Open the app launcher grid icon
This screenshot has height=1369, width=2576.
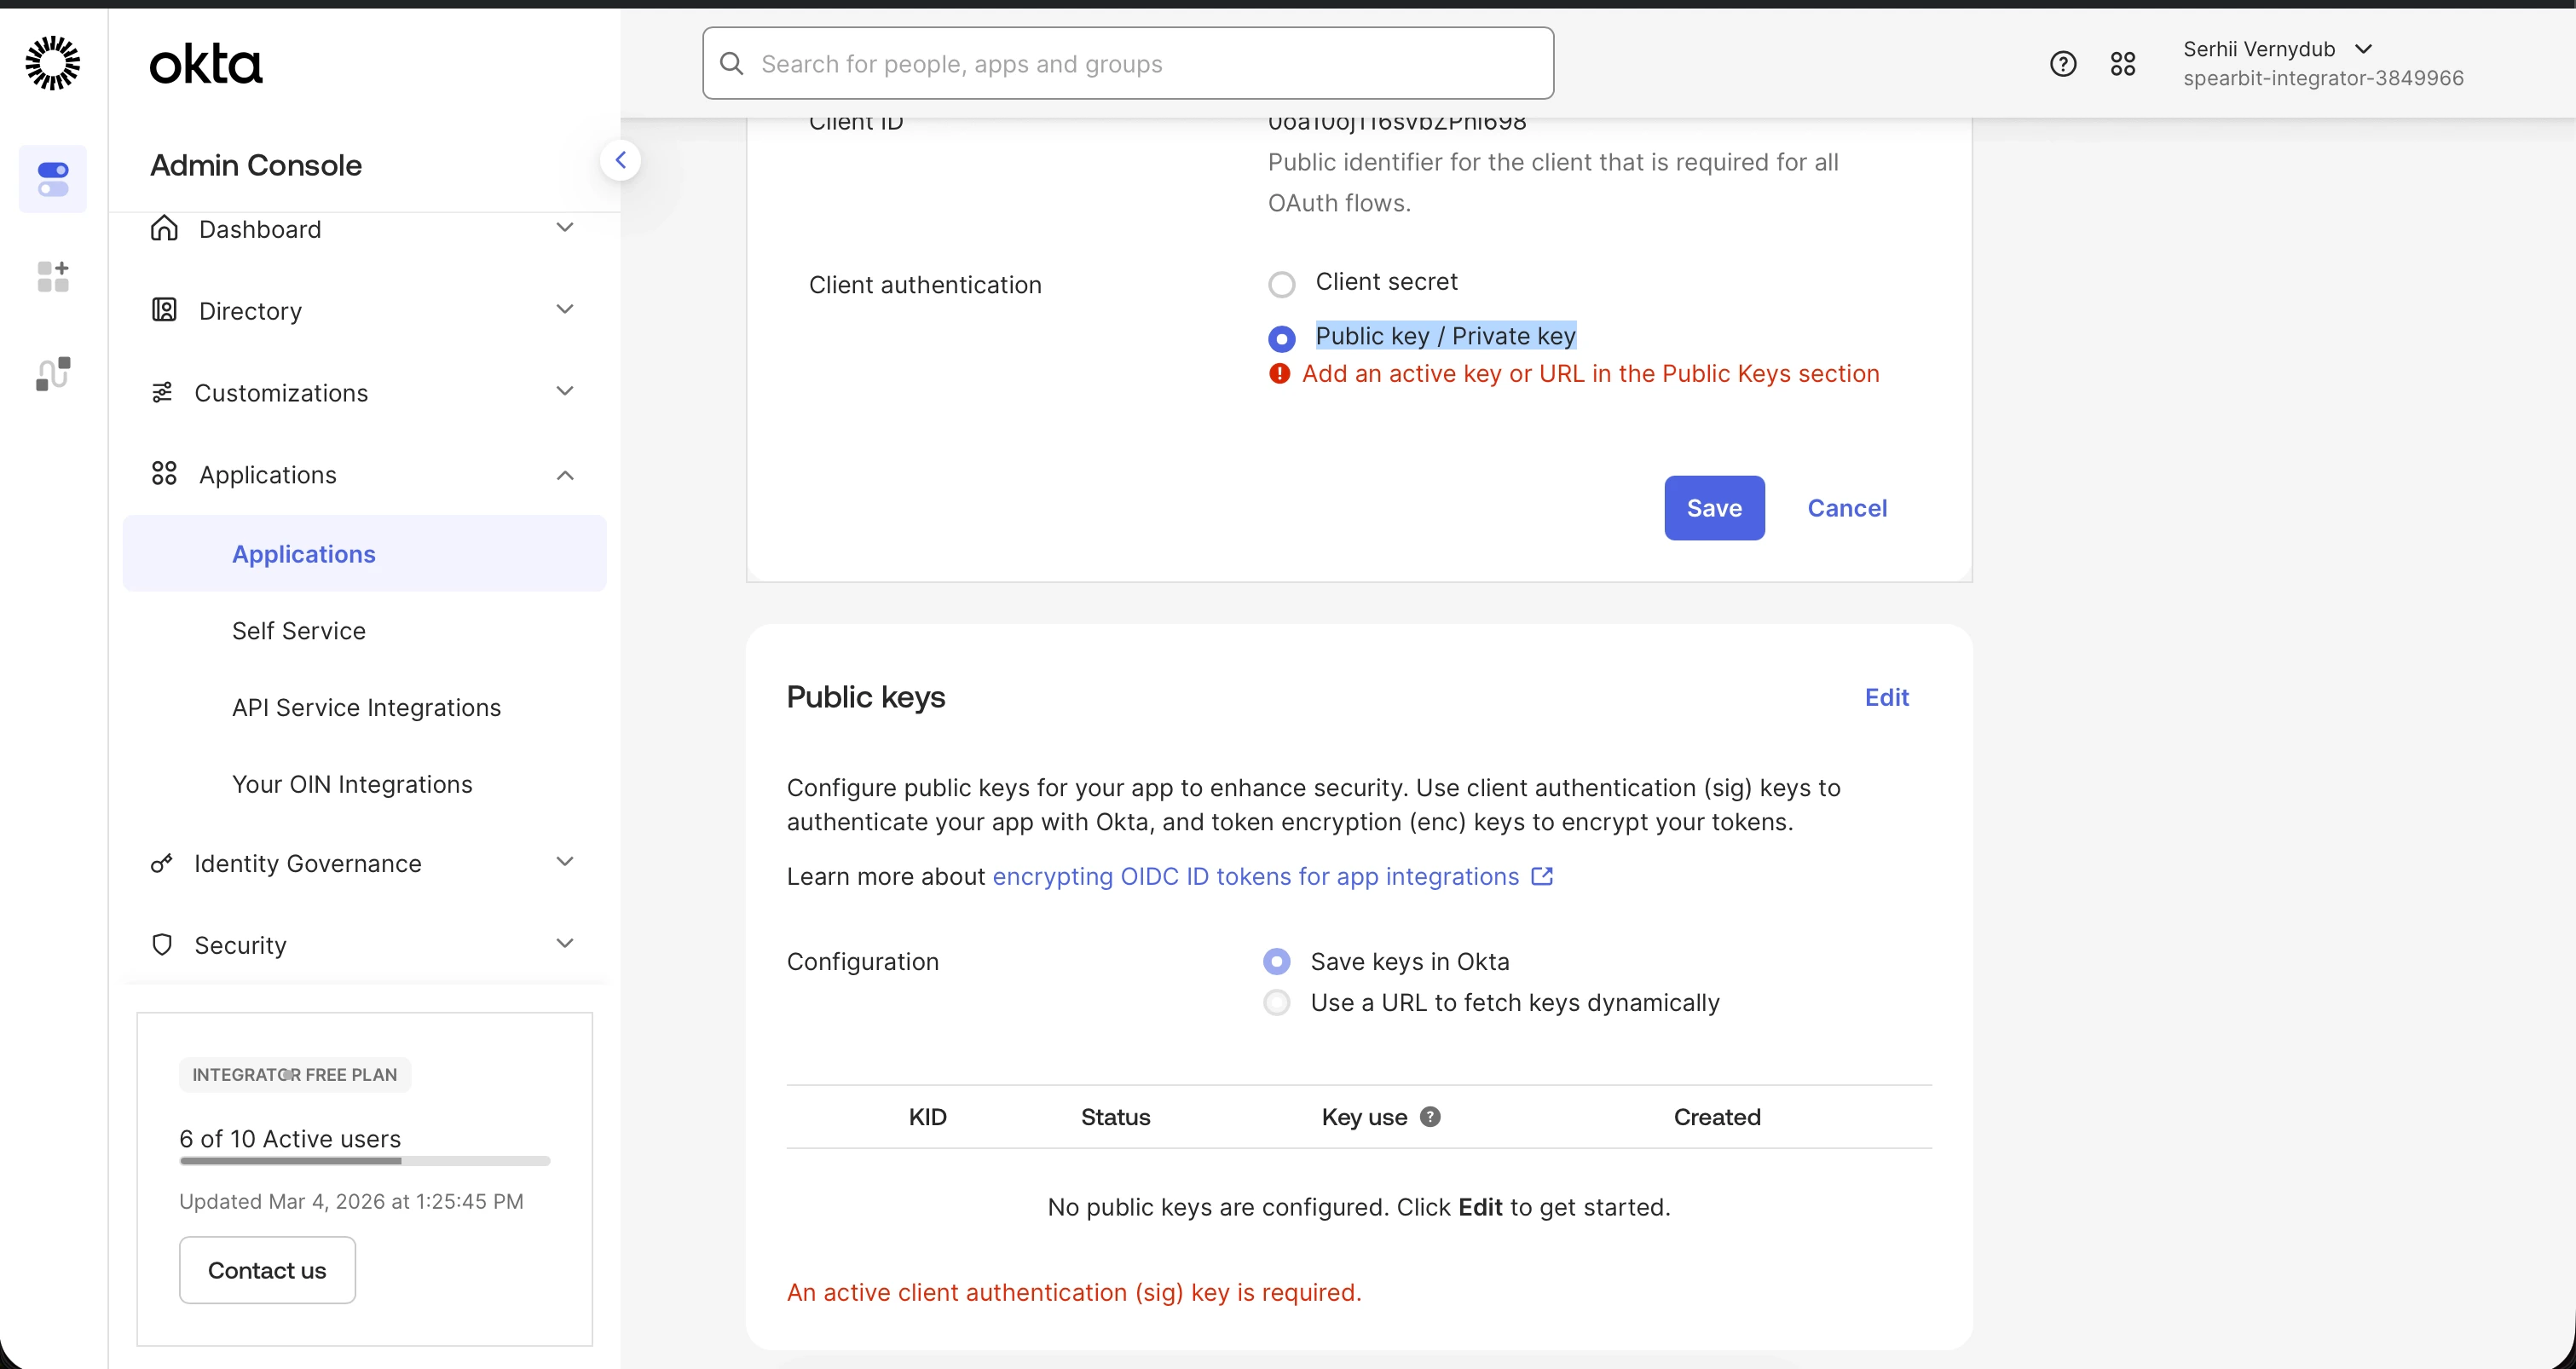[2122, 64]
